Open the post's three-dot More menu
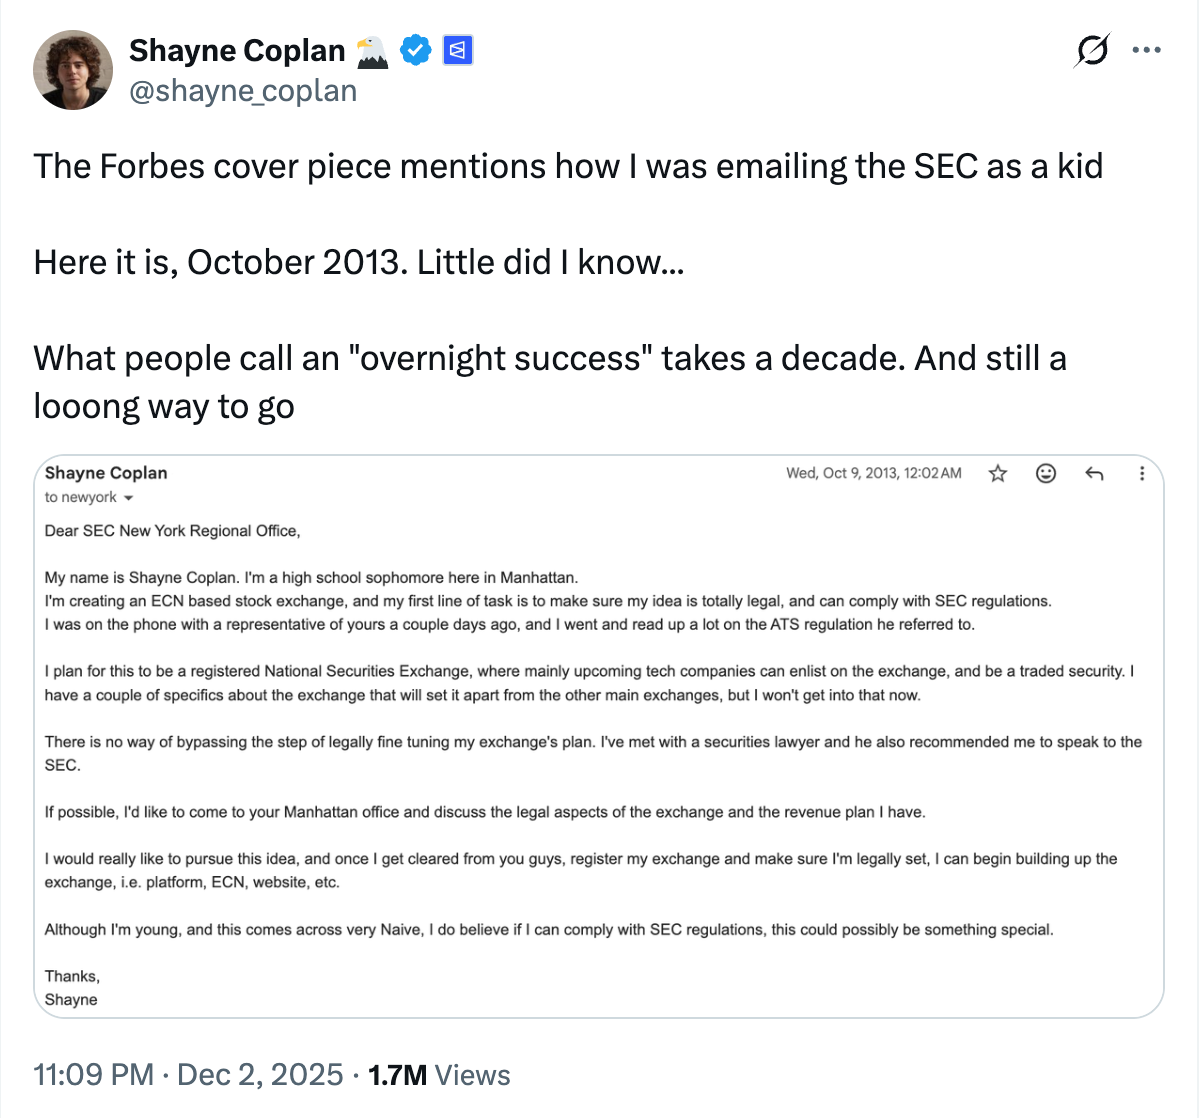 [1146, 49]
